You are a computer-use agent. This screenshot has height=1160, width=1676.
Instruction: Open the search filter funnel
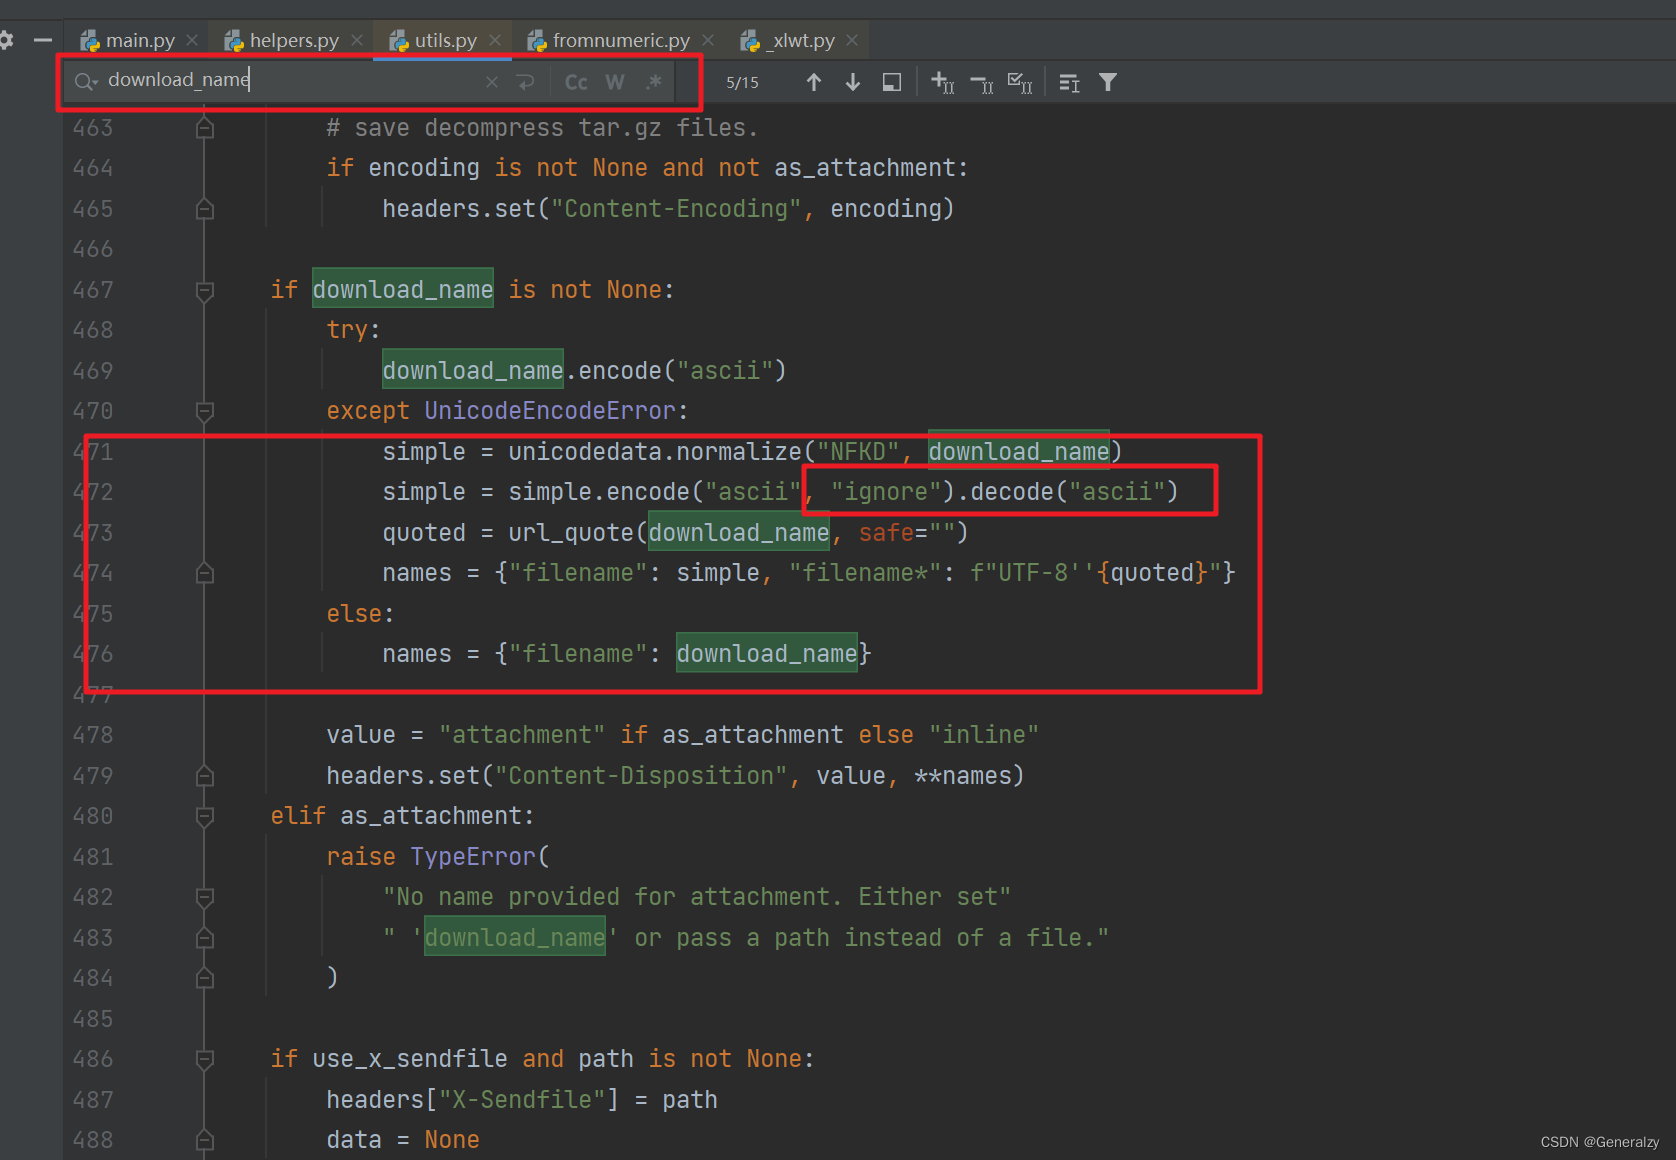pos(1108,82)
